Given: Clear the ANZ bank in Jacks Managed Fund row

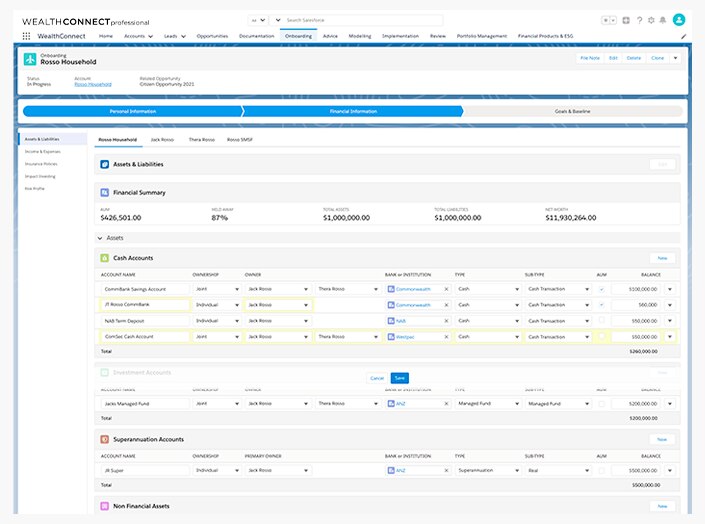Looking at the screenshot, I should 446,404.
